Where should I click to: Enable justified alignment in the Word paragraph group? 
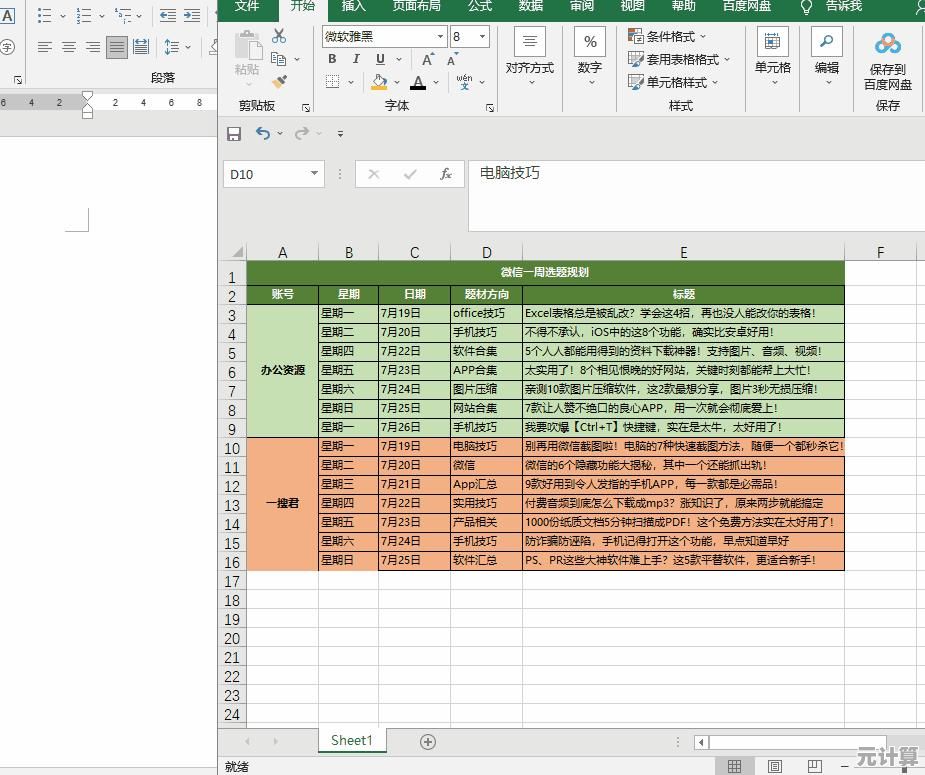(x=117, y=47)
